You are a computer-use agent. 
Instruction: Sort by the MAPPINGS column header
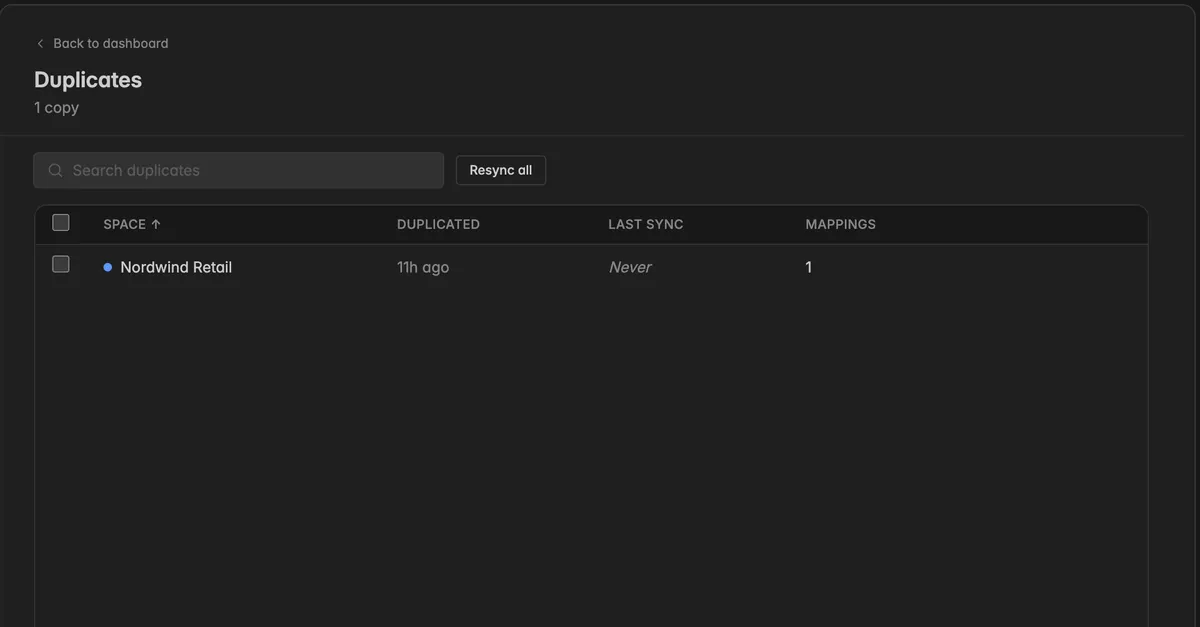coord(841,224)
